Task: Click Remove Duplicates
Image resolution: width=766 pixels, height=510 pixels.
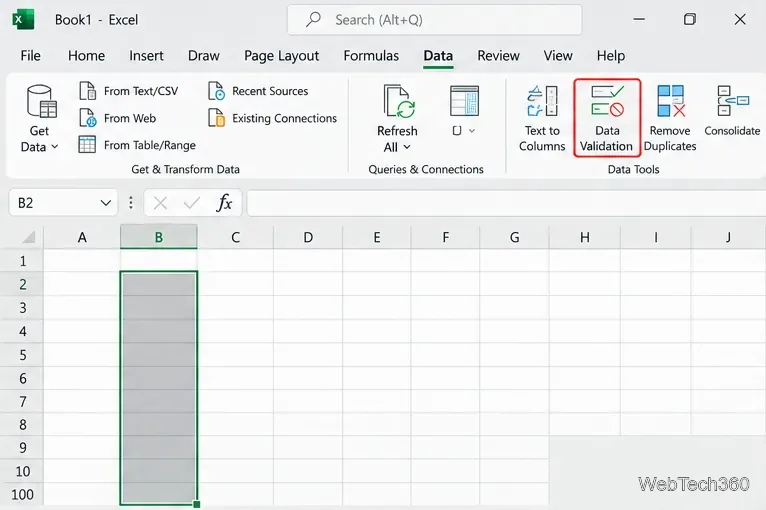Action: tap(670, 118)
